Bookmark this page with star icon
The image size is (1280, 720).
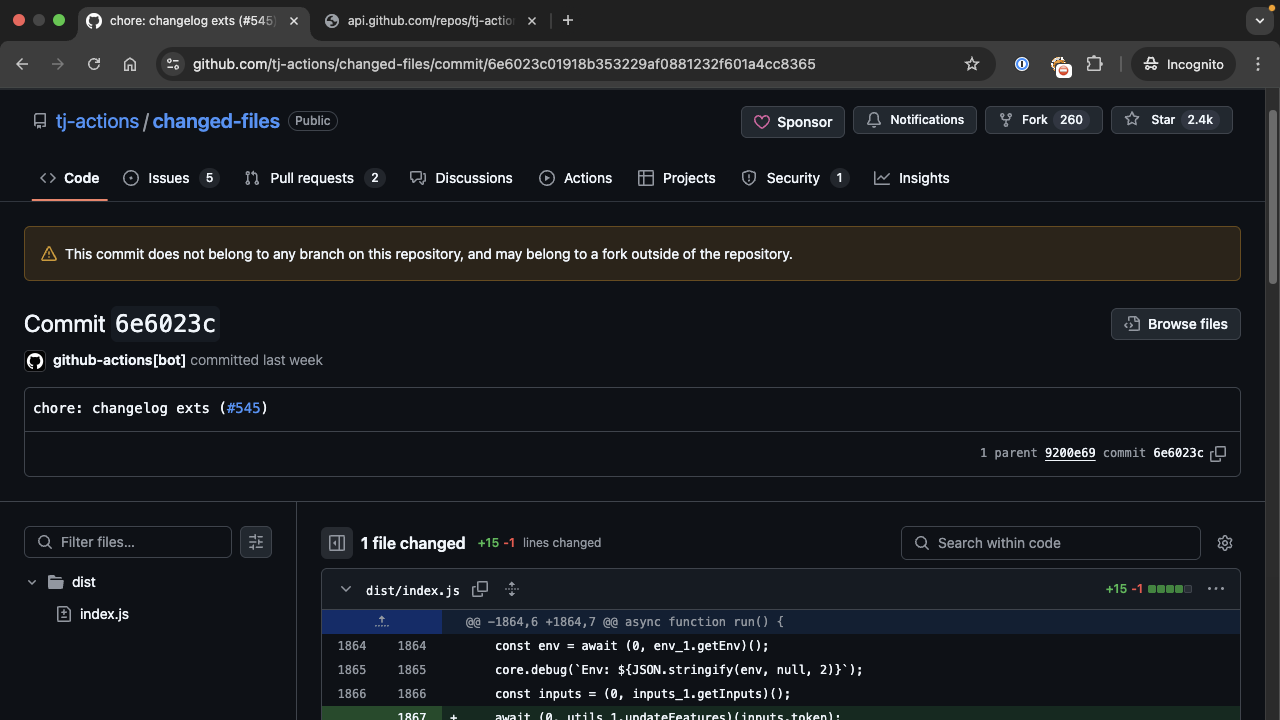pos(971,64)
